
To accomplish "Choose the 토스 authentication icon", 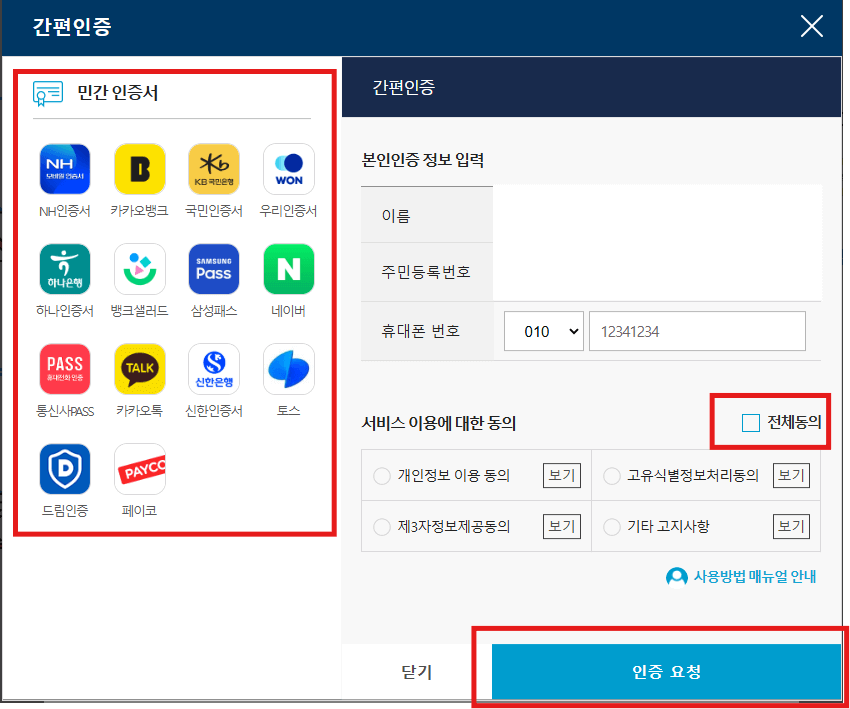I will (288, 369).
